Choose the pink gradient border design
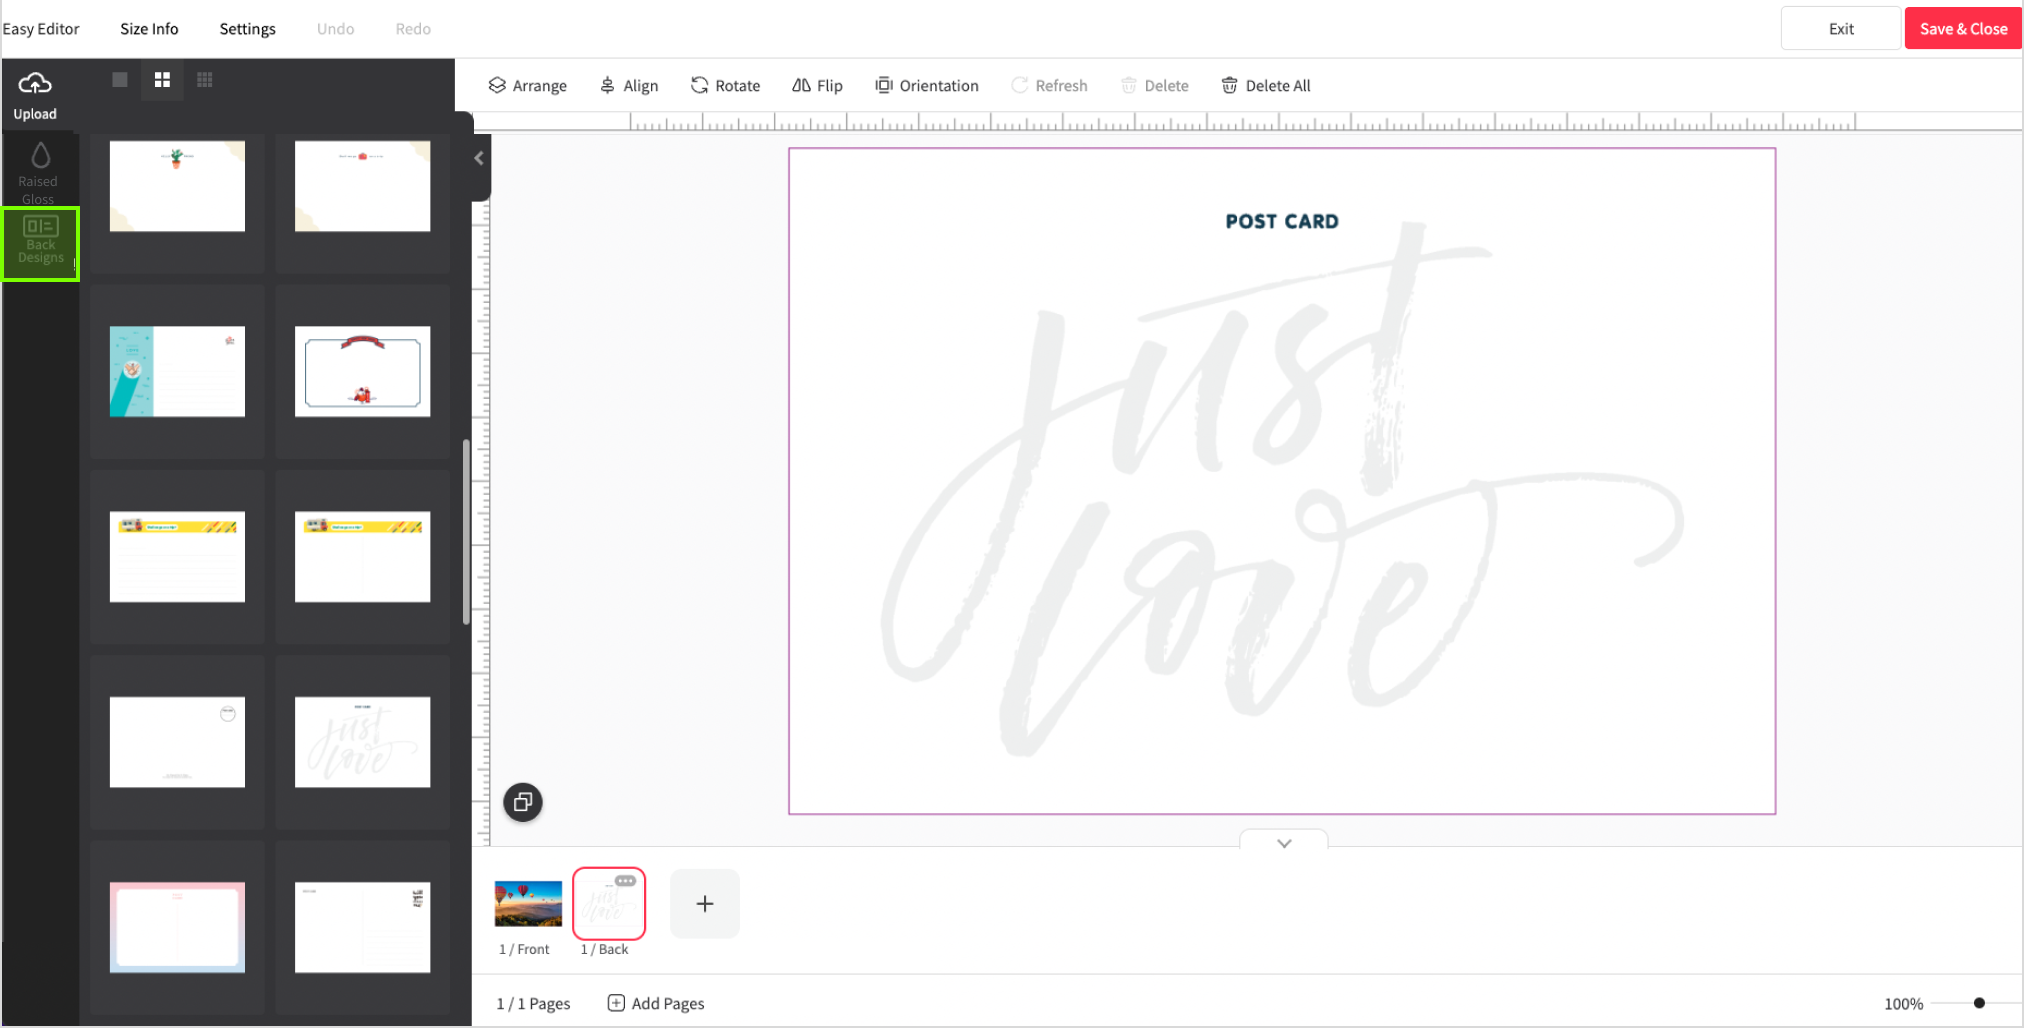The height and width of the screenshot is (1028, 2024). coord(177,927)
